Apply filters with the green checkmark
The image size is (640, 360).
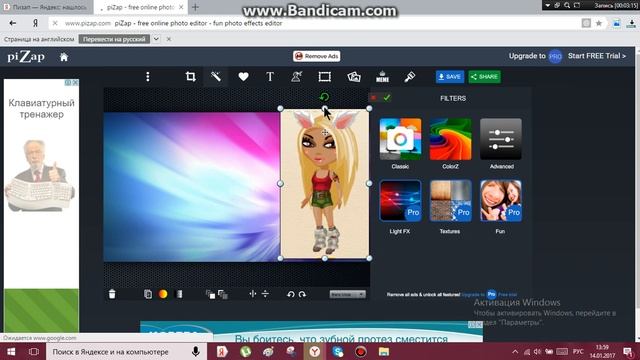click(x=387, y=98)
